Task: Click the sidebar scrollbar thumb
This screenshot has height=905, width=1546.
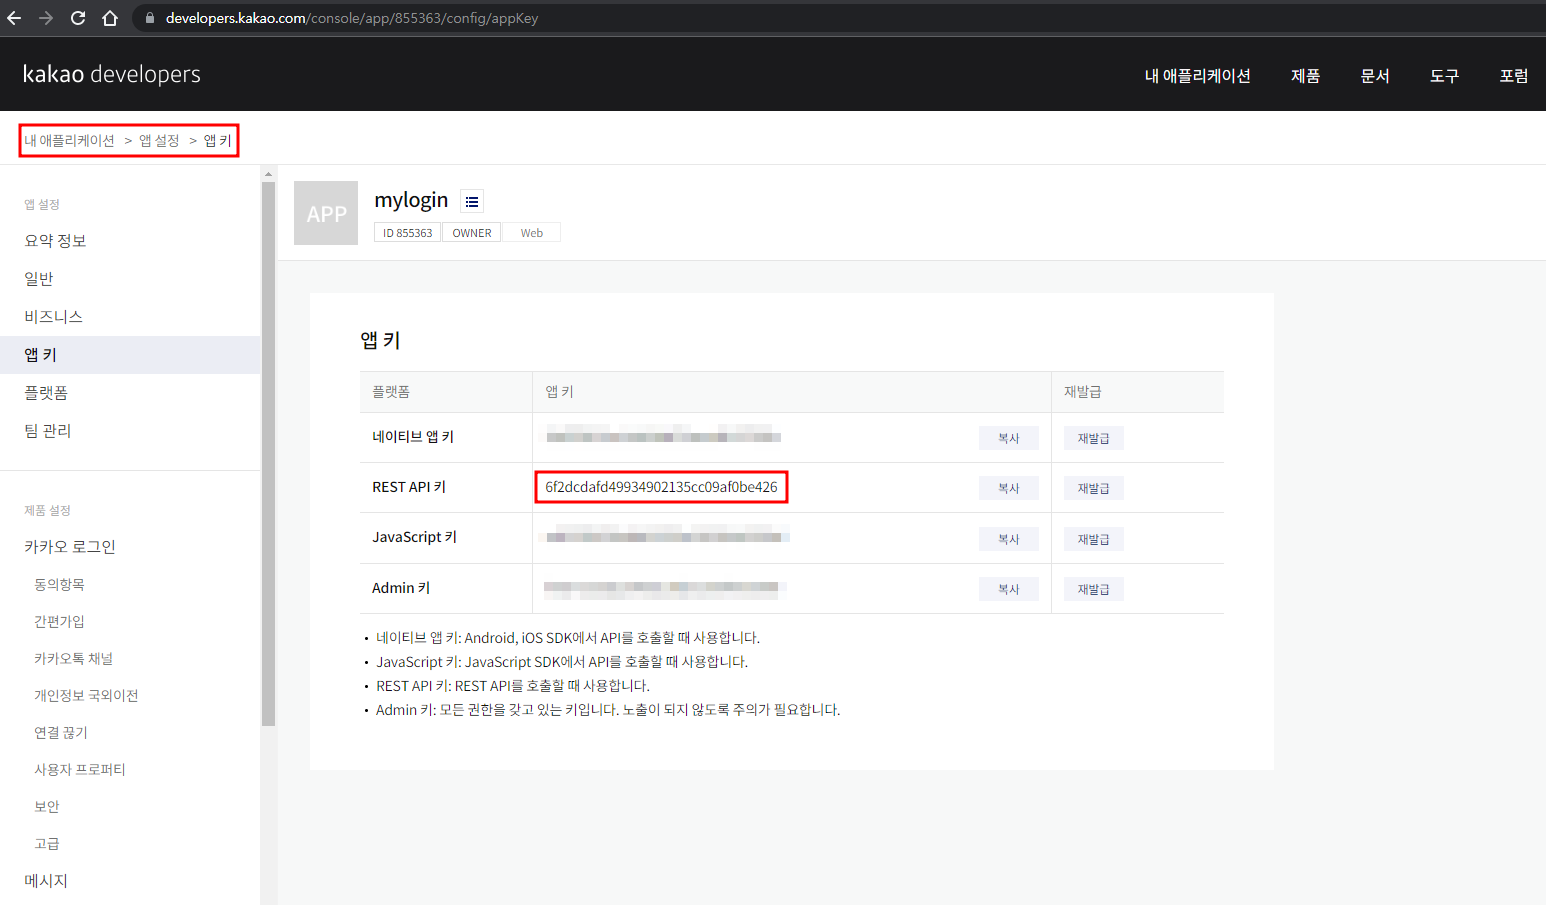Action: click(x=268, y=453)
